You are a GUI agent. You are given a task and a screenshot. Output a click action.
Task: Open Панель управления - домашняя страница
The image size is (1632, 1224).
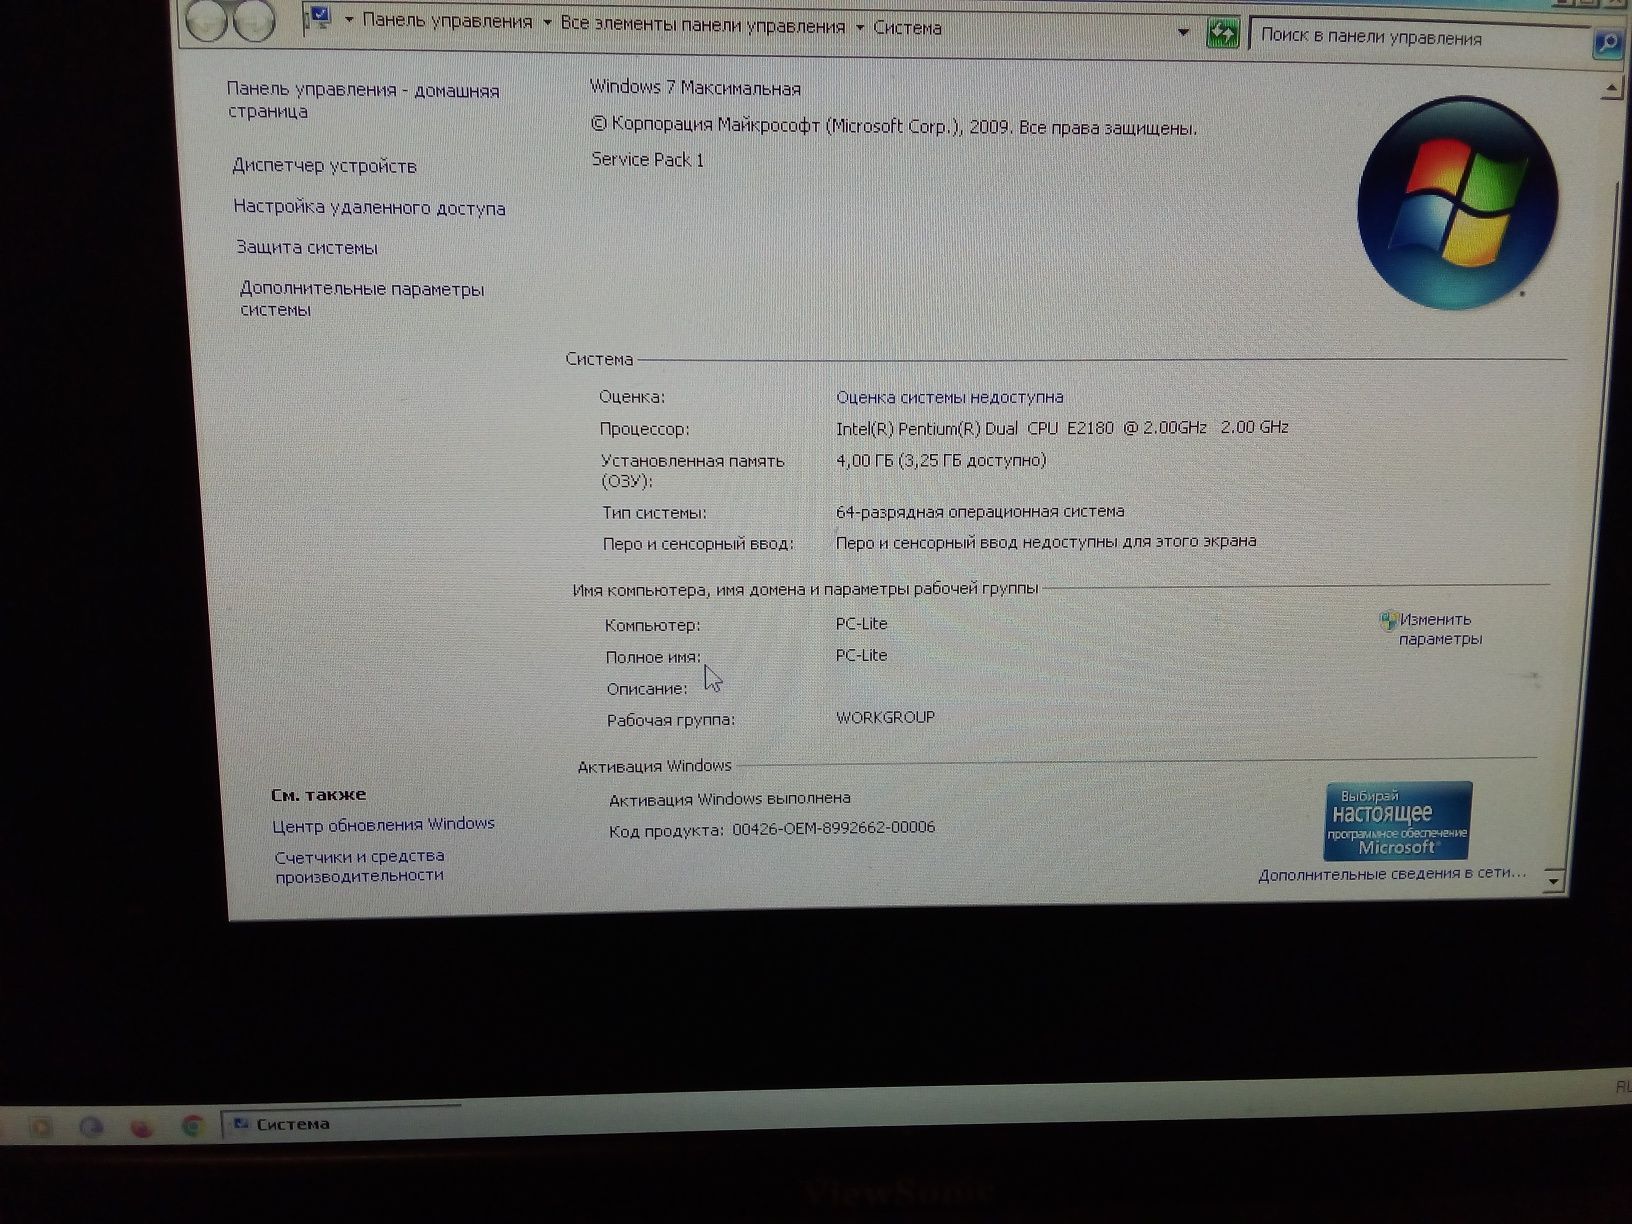click(x=363, y=100)
